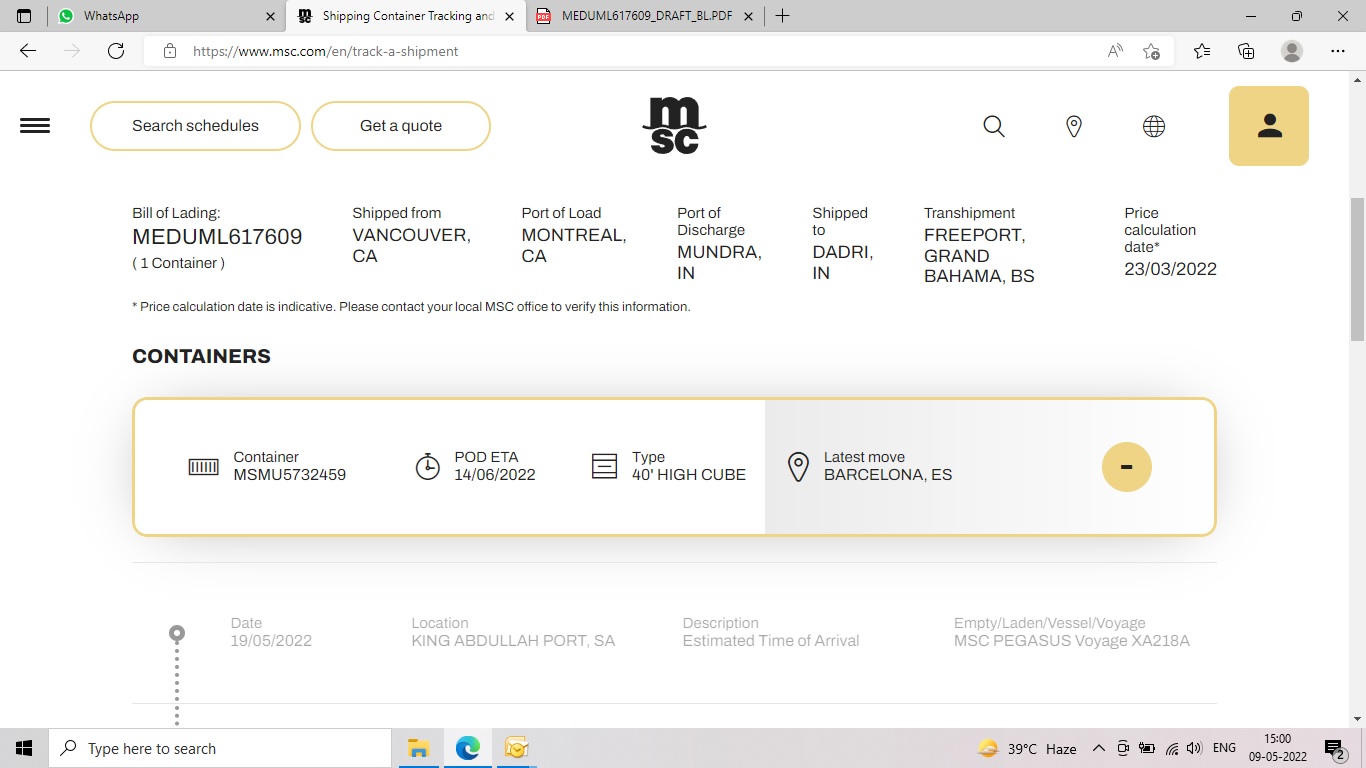This screenshot has width=1366, height=768.
Task: Open a new browser tab
Action: 783,16
